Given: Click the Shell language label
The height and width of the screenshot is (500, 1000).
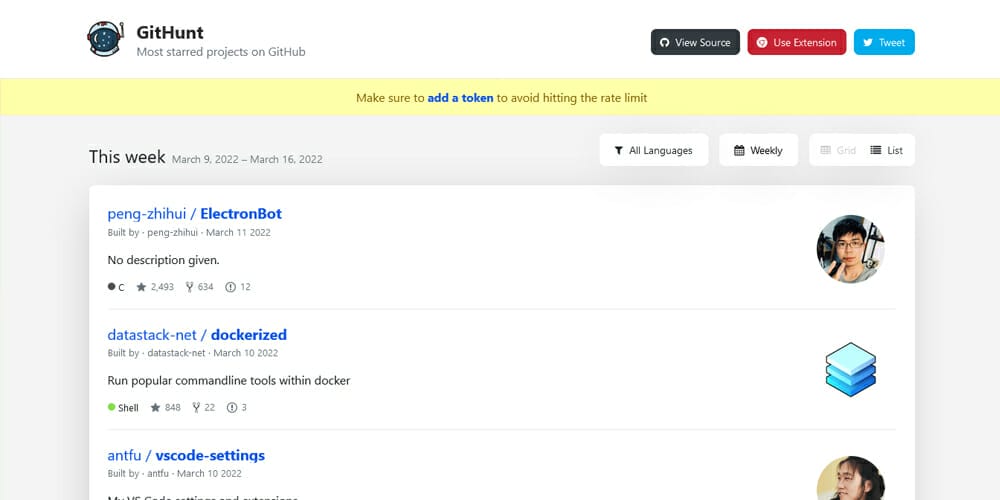Looking at the screenshot, I should tap(123, 408).
